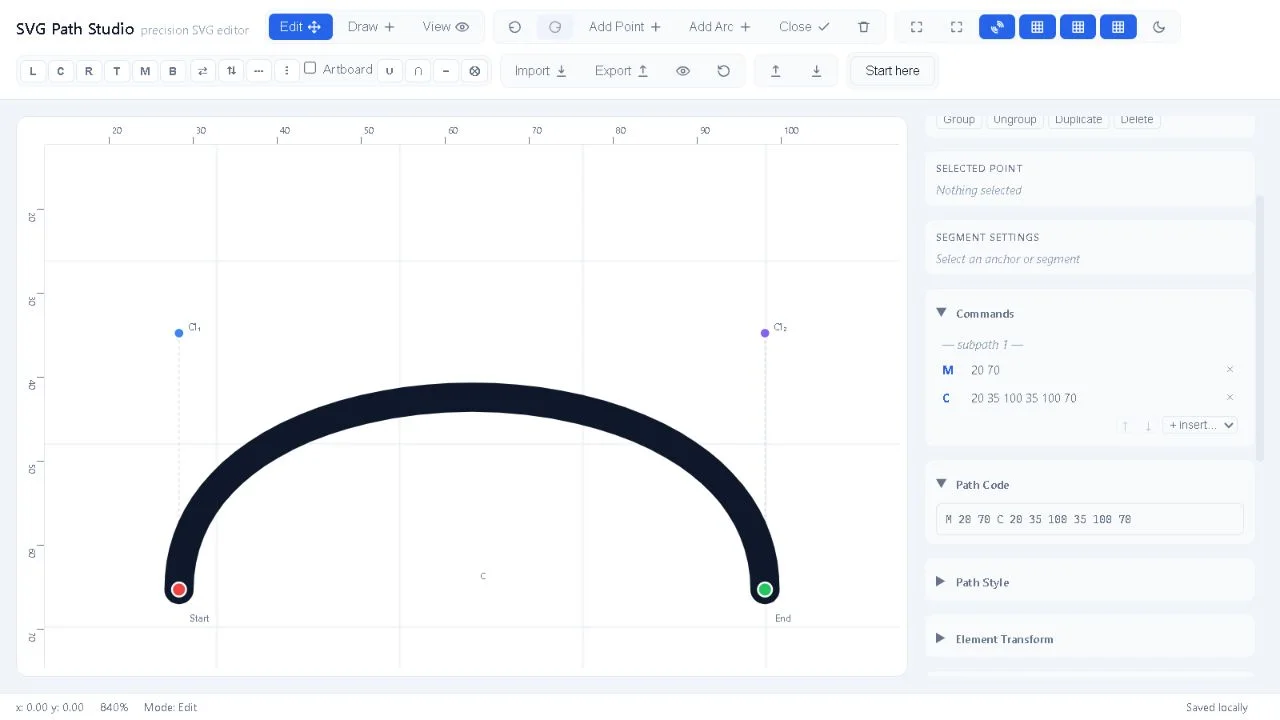Click the intersect boolean icon
The image size is (1280, 720).
(417, 71)
